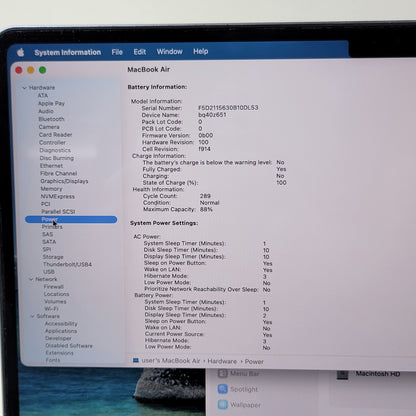
Task: Select NVMExpress in the sidebar
Action: tap(58, 196)
